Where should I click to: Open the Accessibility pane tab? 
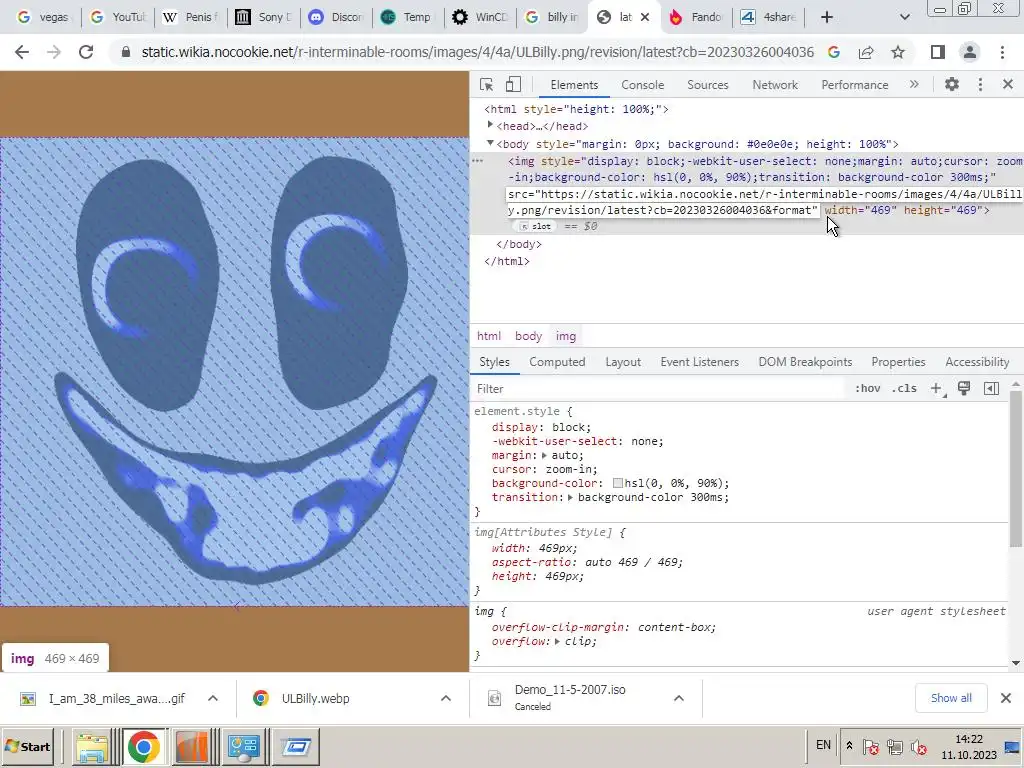pos(976,362)
